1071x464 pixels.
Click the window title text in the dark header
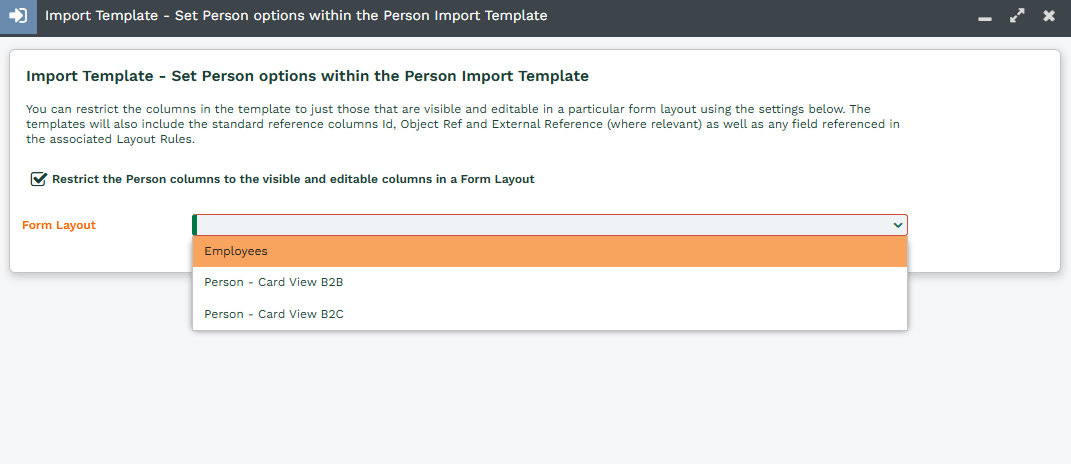coord(296,15)
